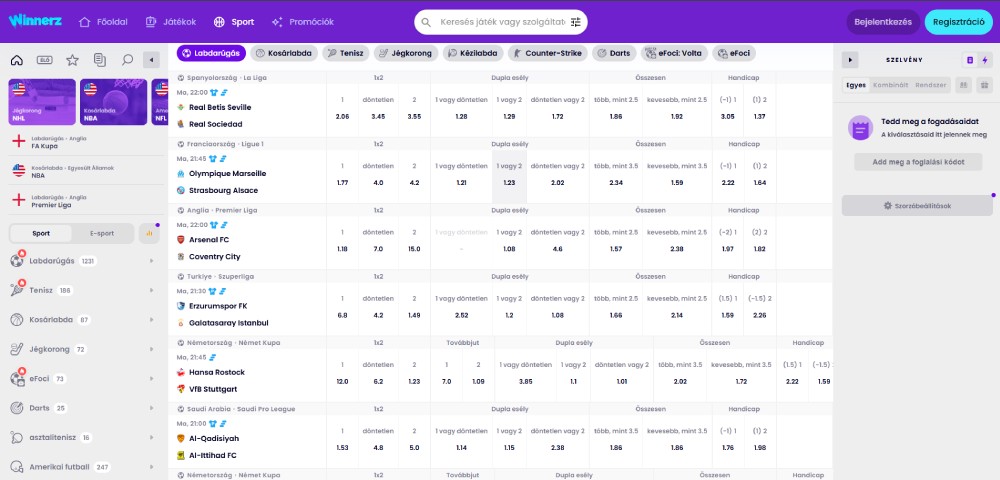Image resolution: width=1000 pixels, height=480 pixels.
Task: Open the bet history documents icon
Action: point(99,61)
